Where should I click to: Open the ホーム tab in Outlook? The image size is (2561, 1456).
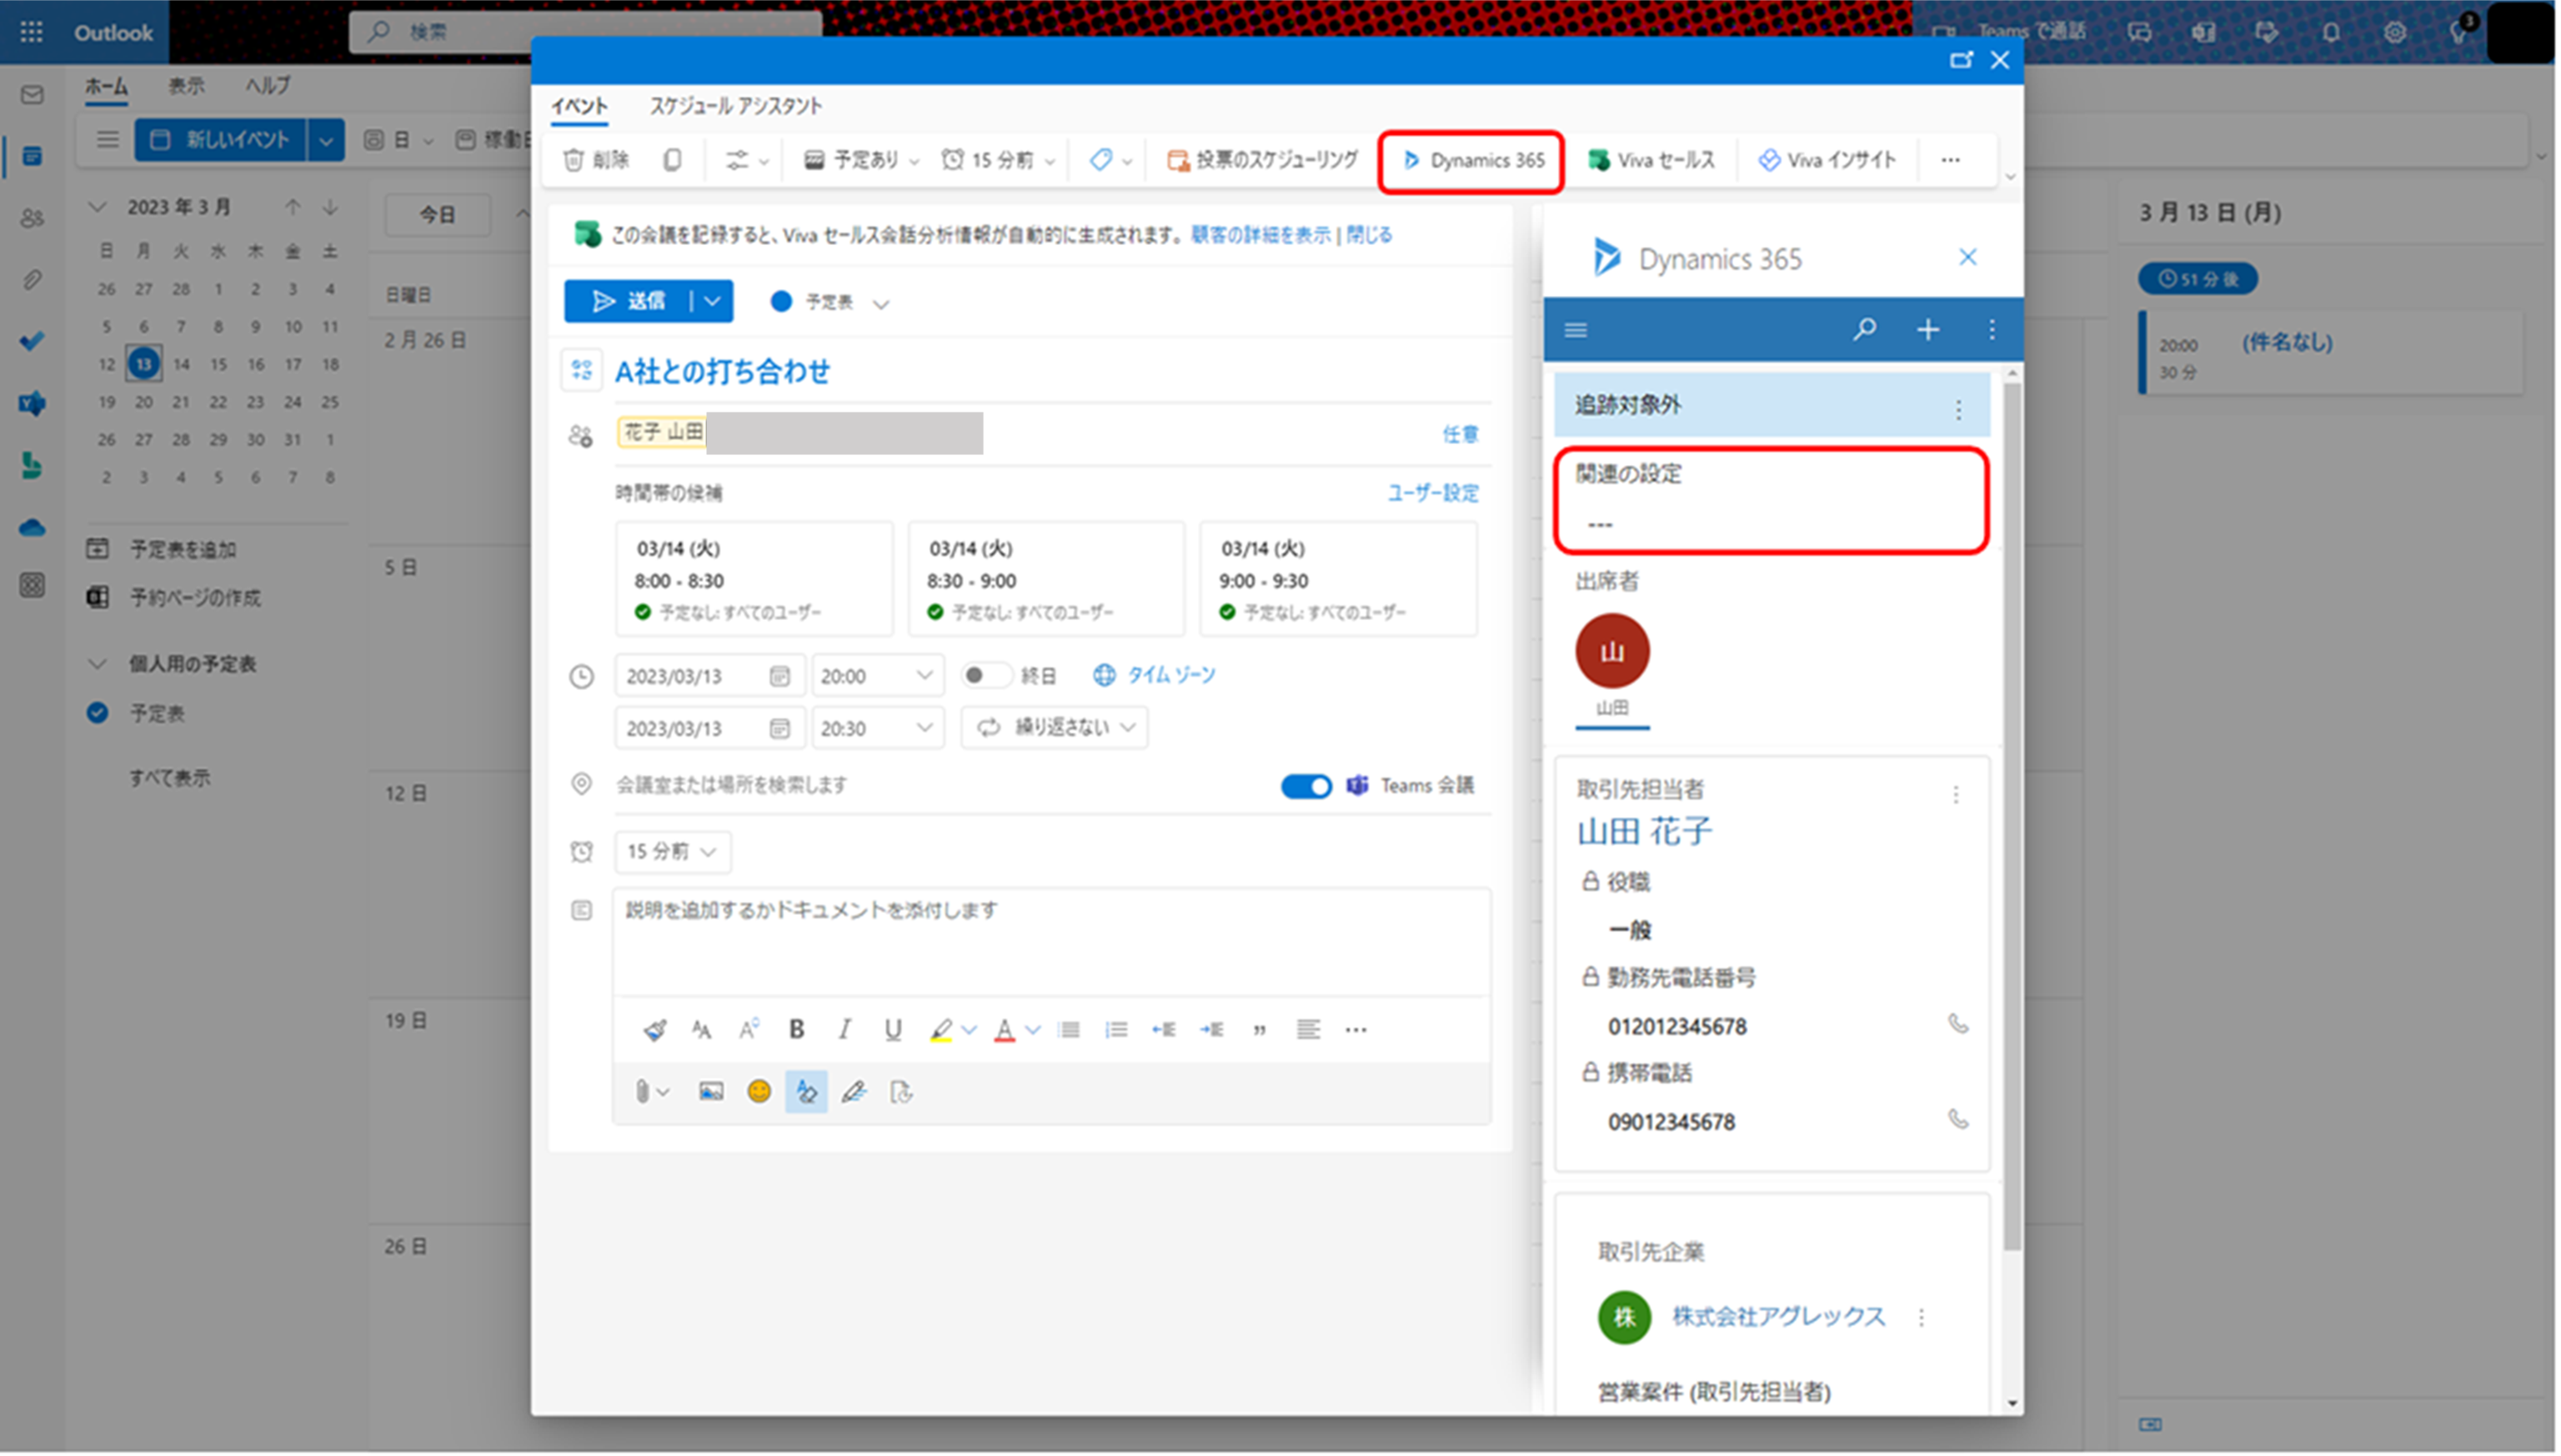click(x=106, y=86)
